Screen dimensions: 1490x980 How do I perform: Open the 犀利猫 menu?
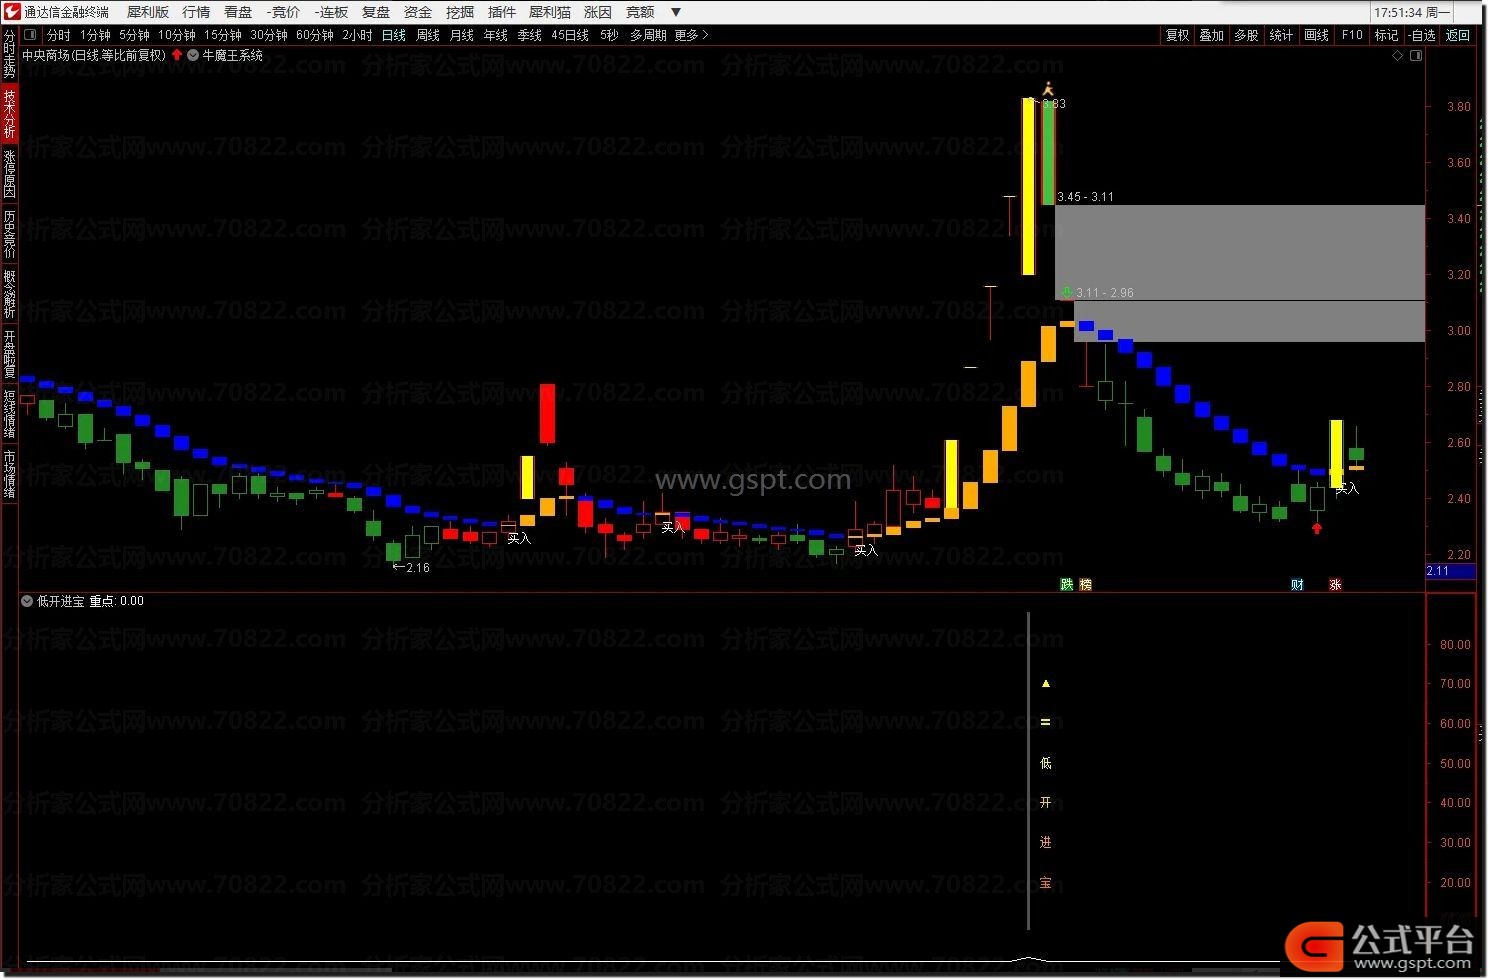[x=550, y=12]
